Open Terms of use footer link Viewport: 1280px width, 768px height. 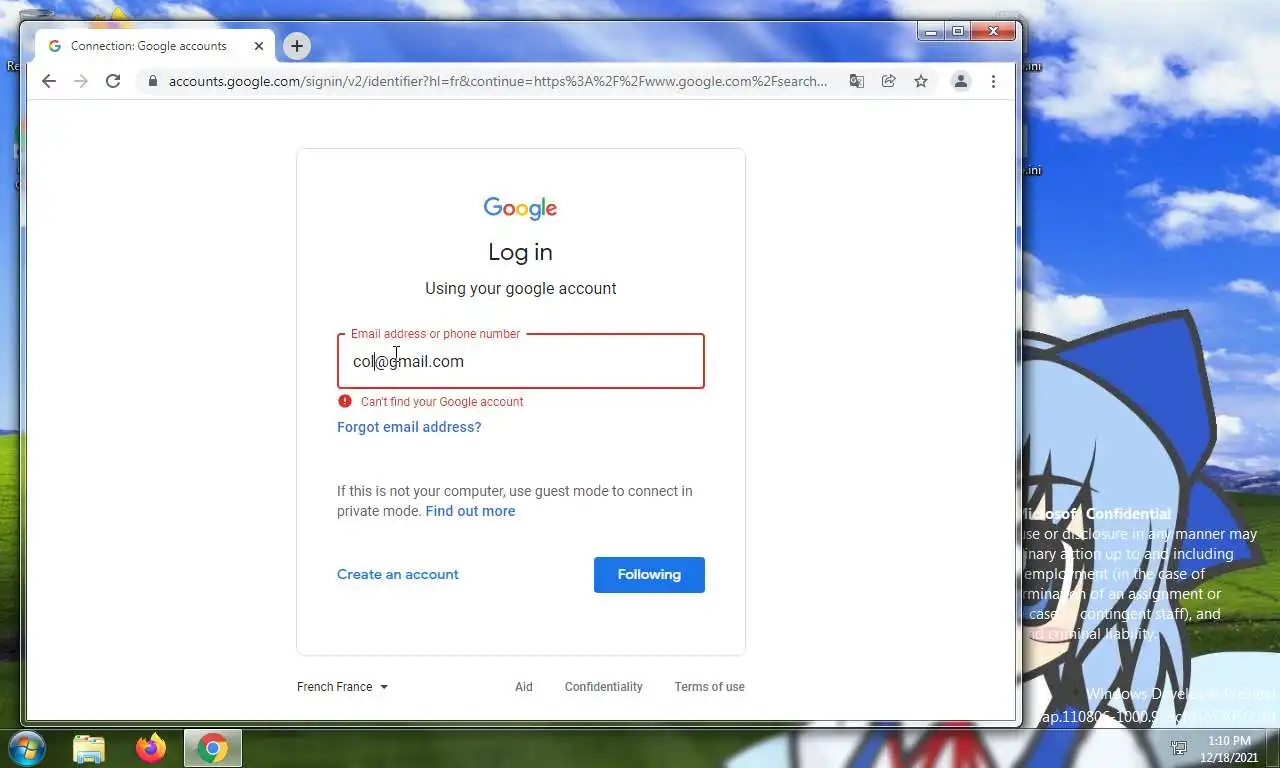point(709,687)
